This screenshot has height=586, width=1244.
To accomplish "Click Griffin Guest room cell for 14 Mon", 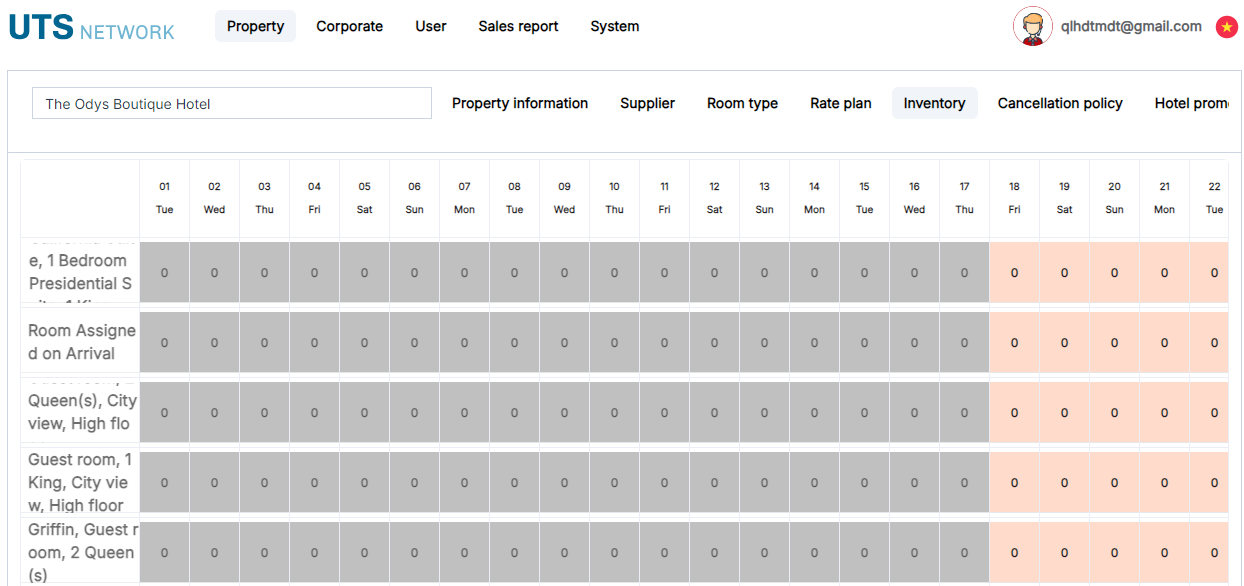I will (x=815, y=552).
